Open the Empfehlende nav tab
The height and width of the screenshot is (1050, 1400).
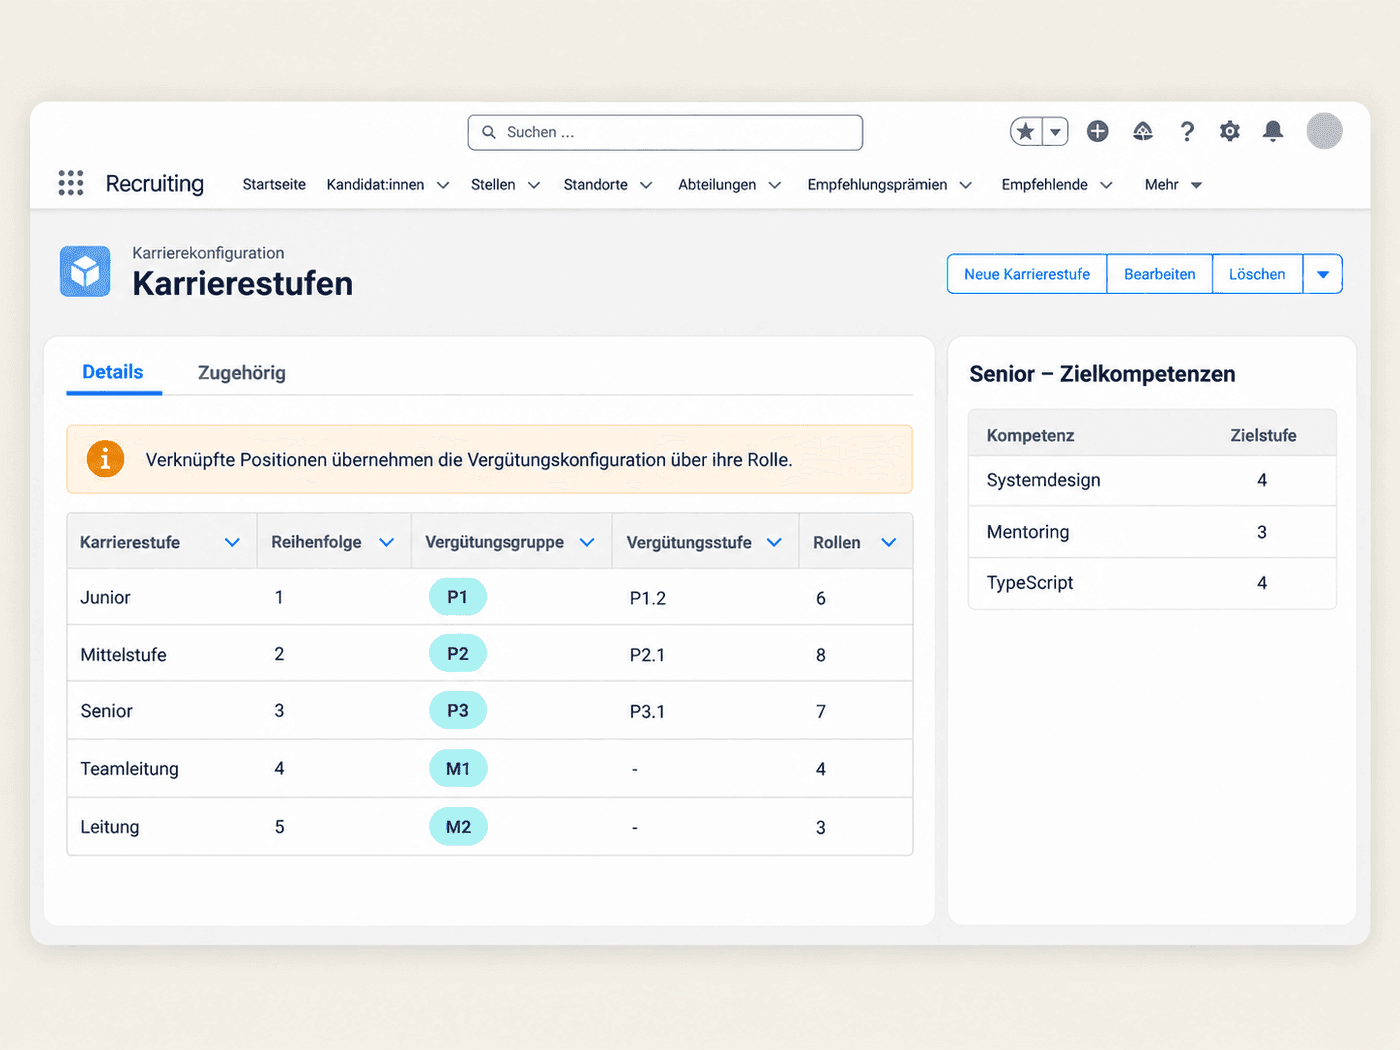point(1044,184)
